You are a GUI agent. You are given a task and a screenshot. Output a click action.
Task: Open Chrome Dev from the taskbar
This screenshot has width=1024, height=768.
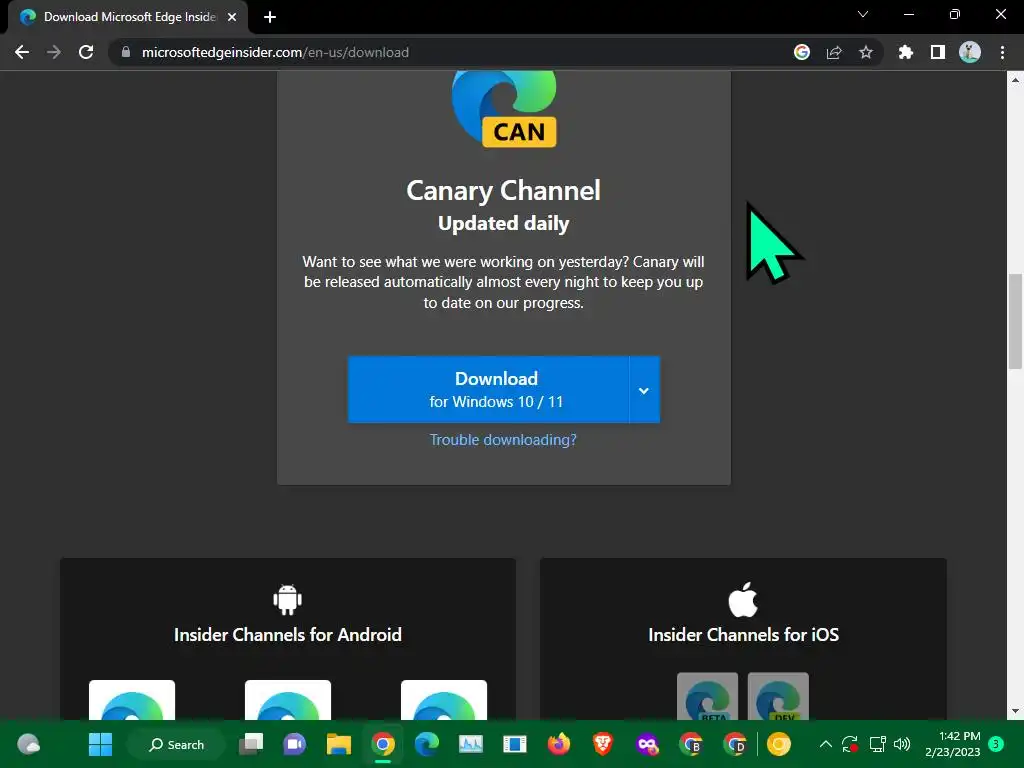[735, 744]
